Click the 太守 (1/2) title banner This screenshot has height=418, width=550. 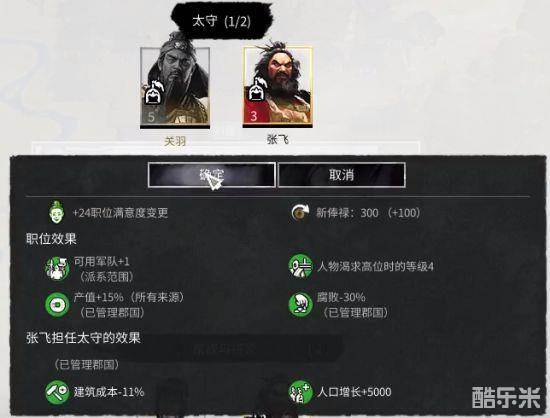pyautogui.click(x=222, y=21)
